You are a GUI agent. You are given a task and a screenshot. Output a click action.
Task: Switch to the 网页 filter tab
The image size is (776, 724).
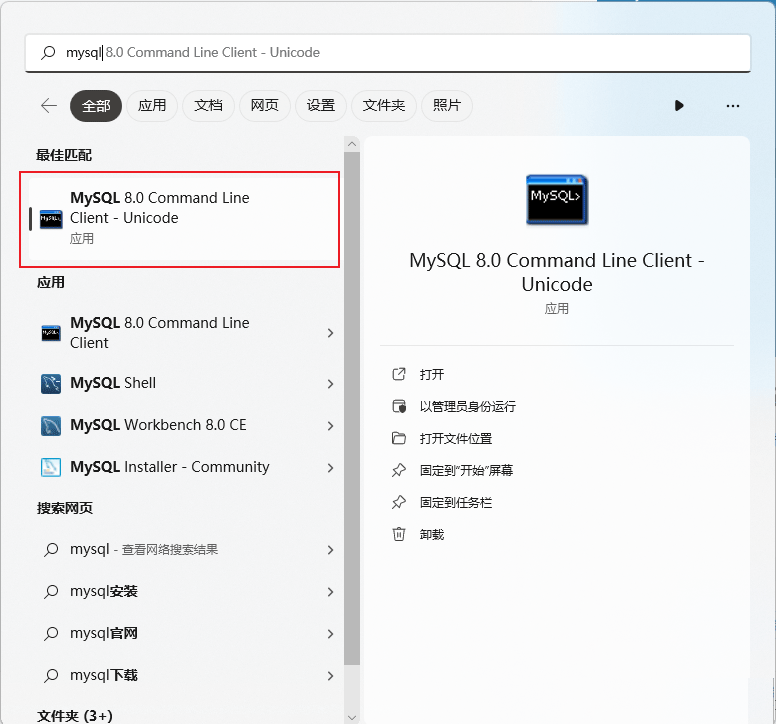[x=265, y=105]
